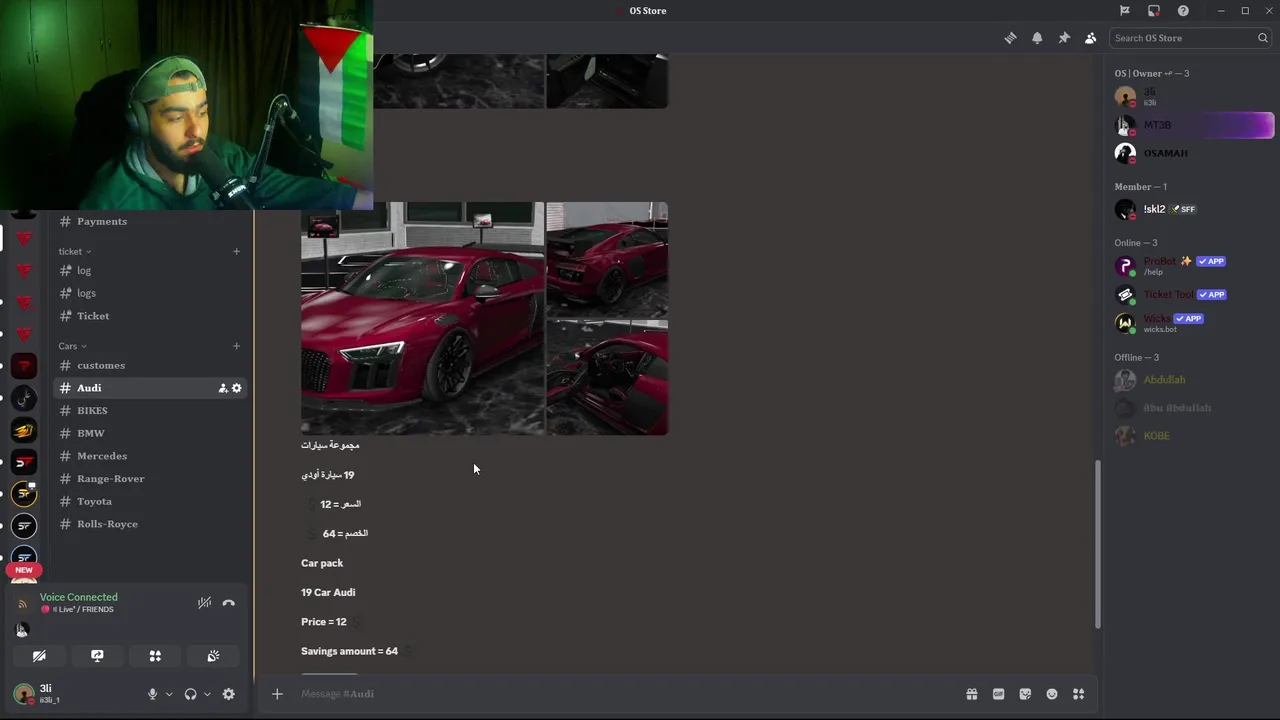The height and width of the screenshot is (720, 1280).
Task: Open the emoji picker
Action: point(1052,694)
